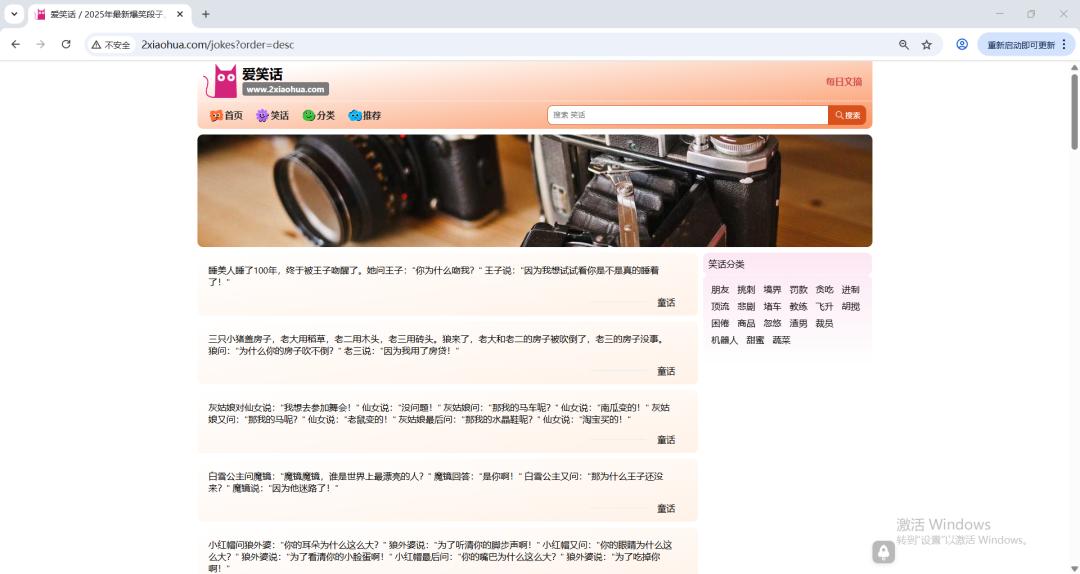Click the pink cat 爱笑话 site logo

tap(266, 81)
